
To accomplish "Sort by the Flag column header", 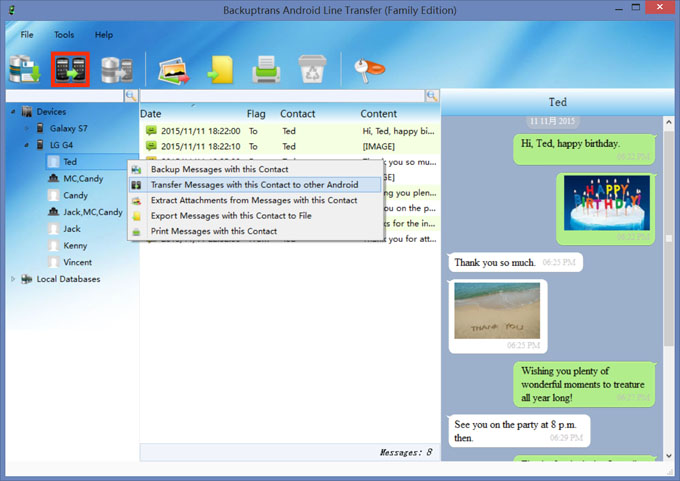I will point(256,114).
